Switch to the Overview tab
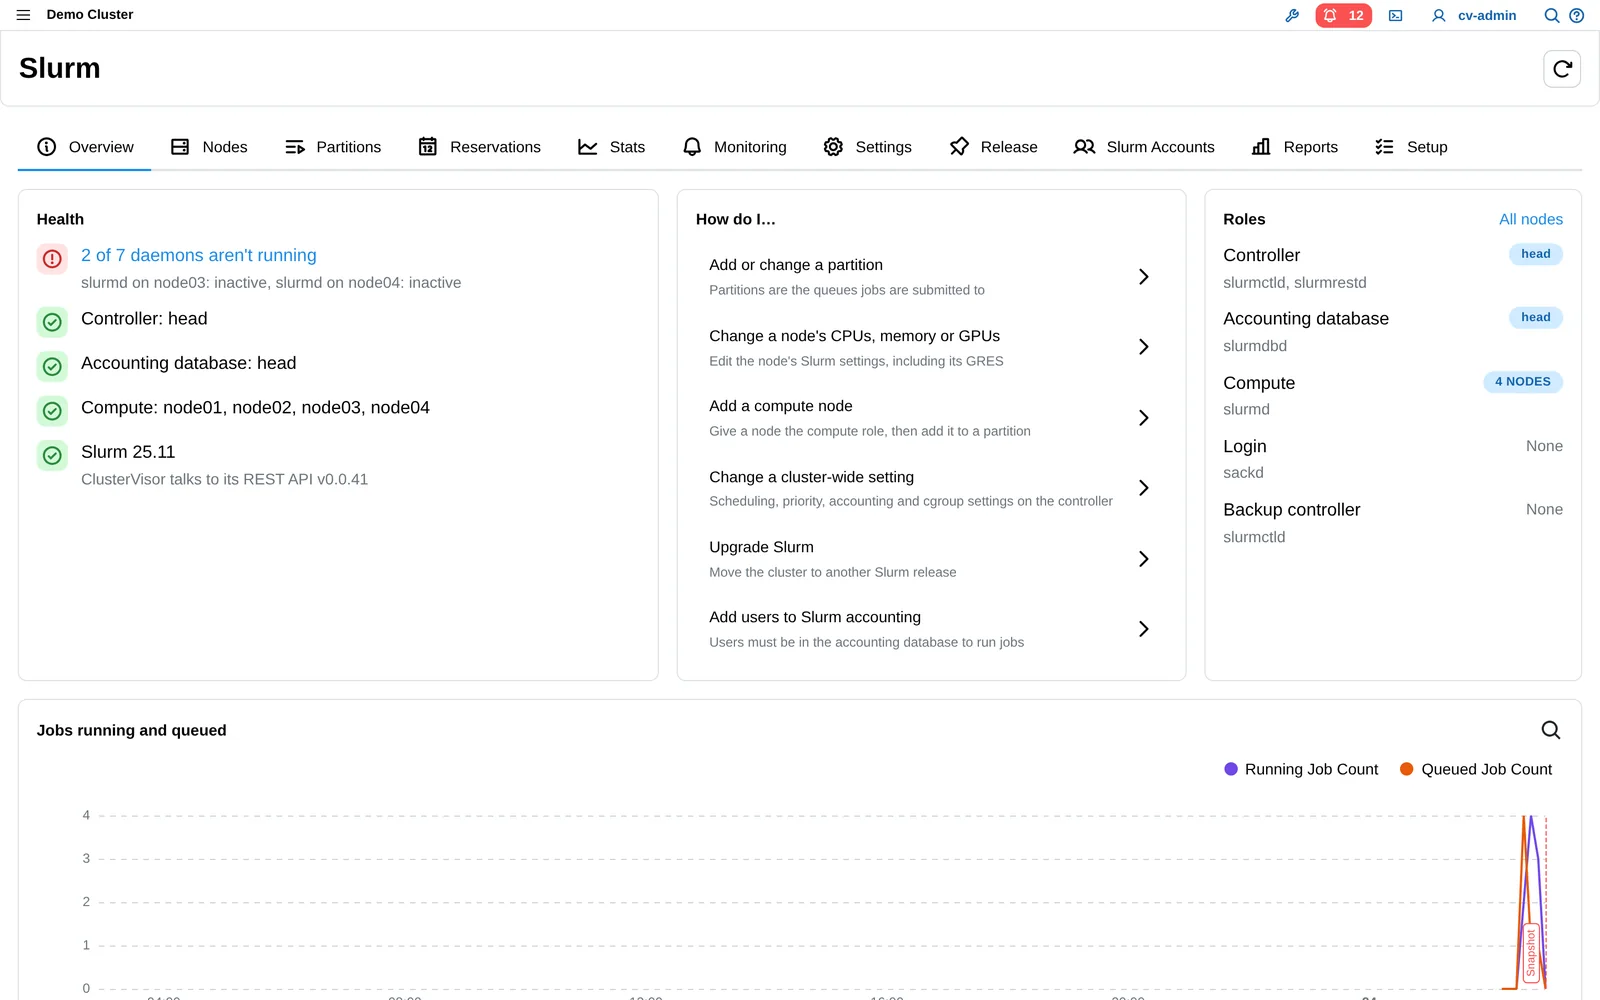Viewport: 1600px width, 1000px height. pyautogui.click(x=85, y=147)
